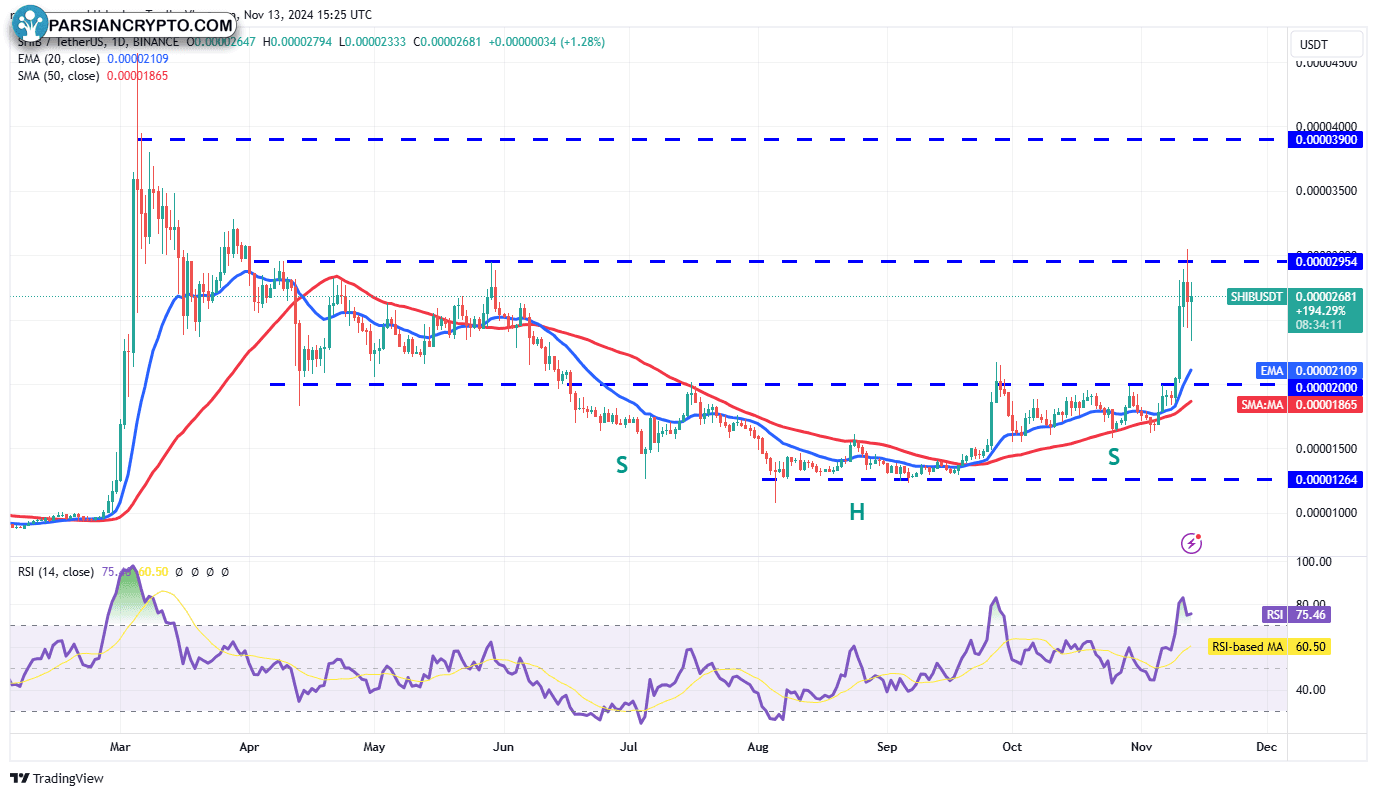Click the +194.29% change value on scale
The height and width of the screenshot is (796, 1377).
click(1319, 311)
